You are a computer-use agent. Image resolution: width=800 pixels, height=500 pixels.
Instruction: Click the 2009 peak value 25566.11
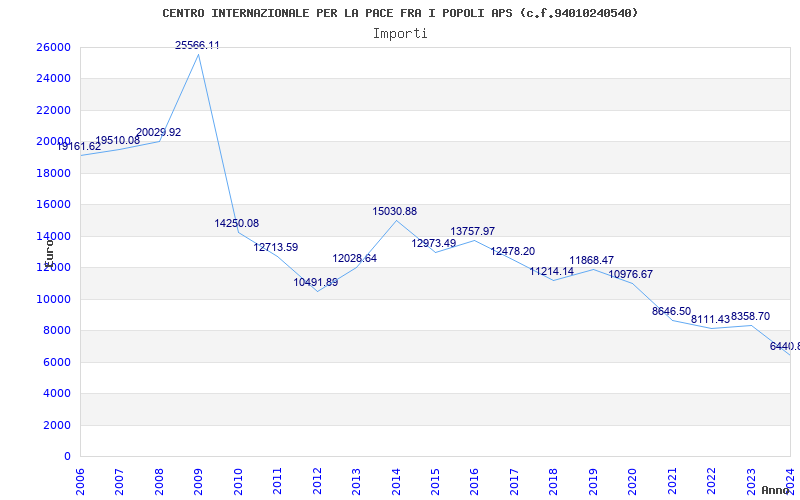197,46
